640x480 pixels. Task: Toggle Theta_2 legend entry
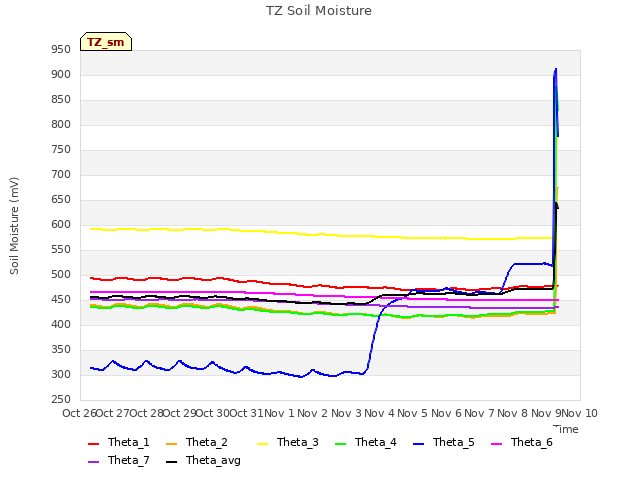[197, 442]
